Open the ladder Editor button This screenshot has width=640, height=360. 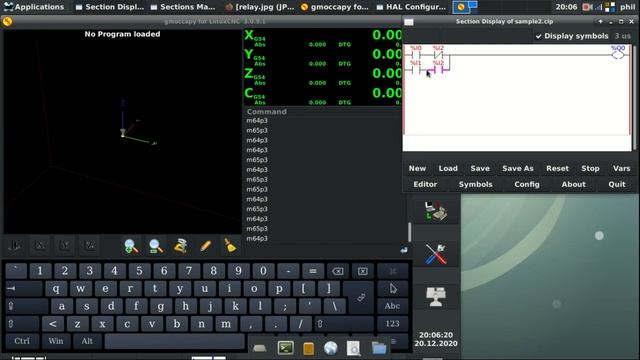click(425, 184)
